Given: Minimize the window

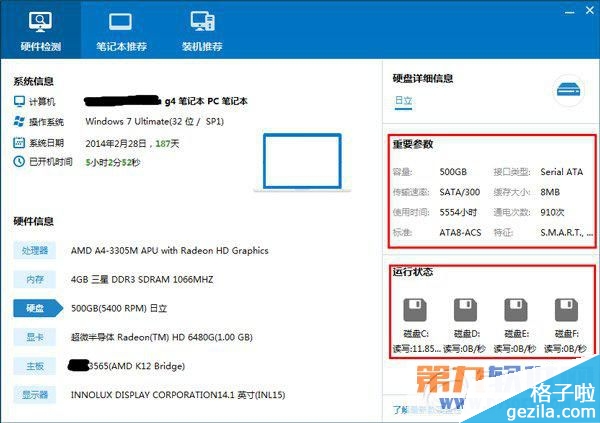Looking at the screenshot, I should pos(569,12).
